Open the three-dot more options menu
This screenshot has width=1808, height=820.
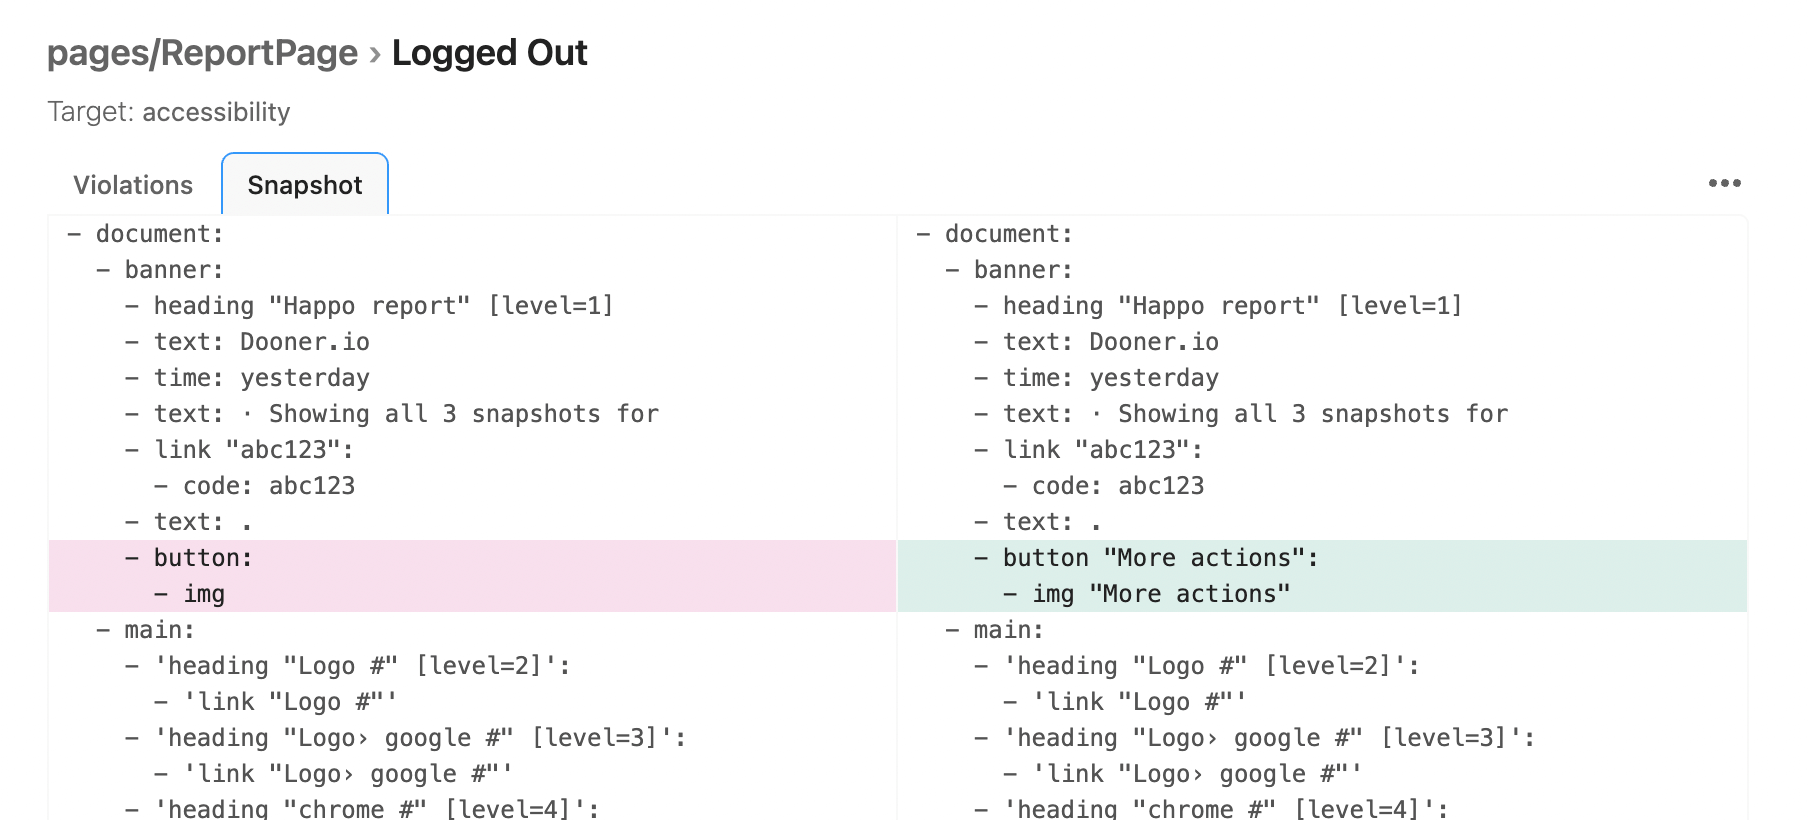[1724, 183]
